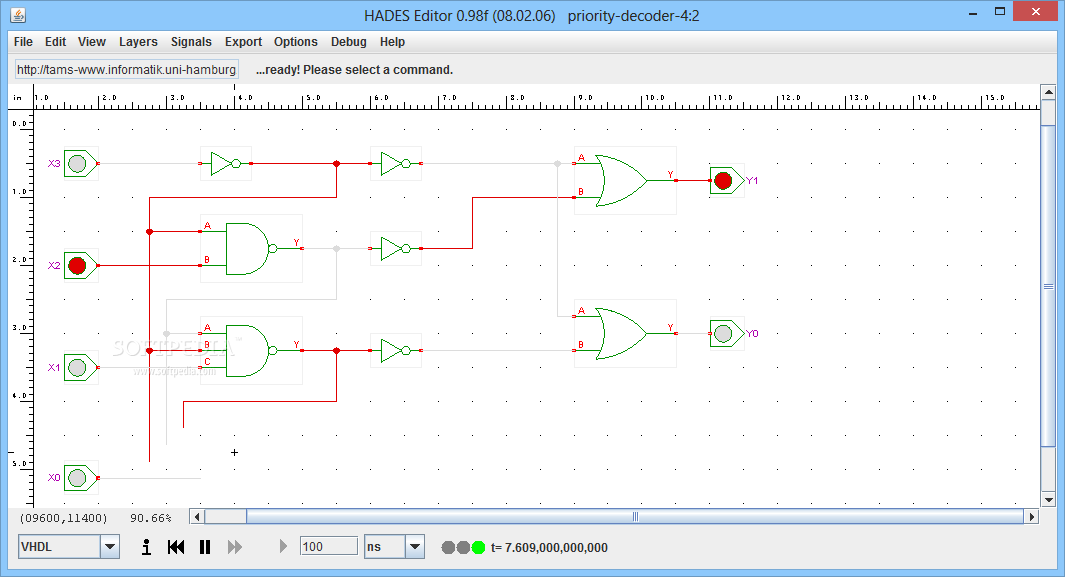1065x577 pixels.
Task: Click input B of Y0 OR gate
Action: click(575, 350)
